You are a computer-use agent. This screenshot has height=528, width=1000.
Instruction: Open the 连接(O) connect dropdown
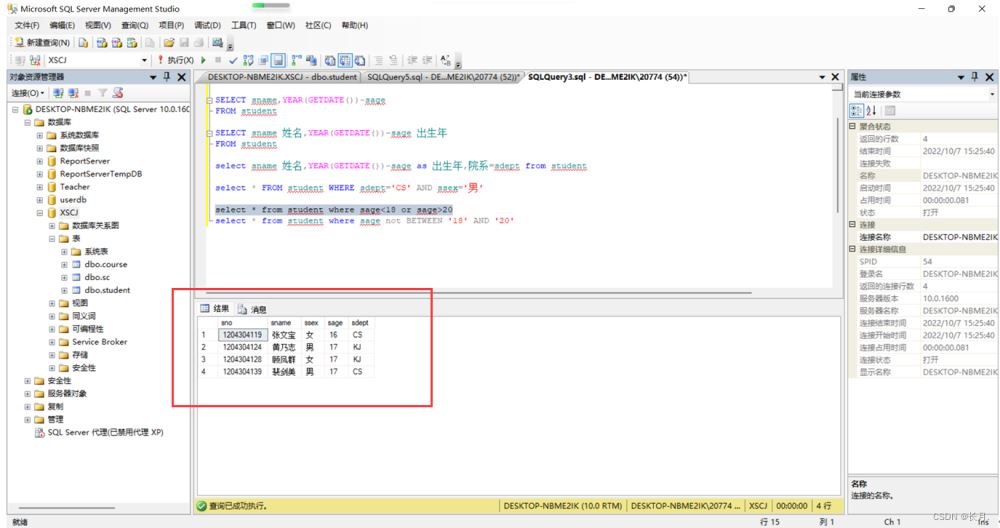(x=28, y=93)
